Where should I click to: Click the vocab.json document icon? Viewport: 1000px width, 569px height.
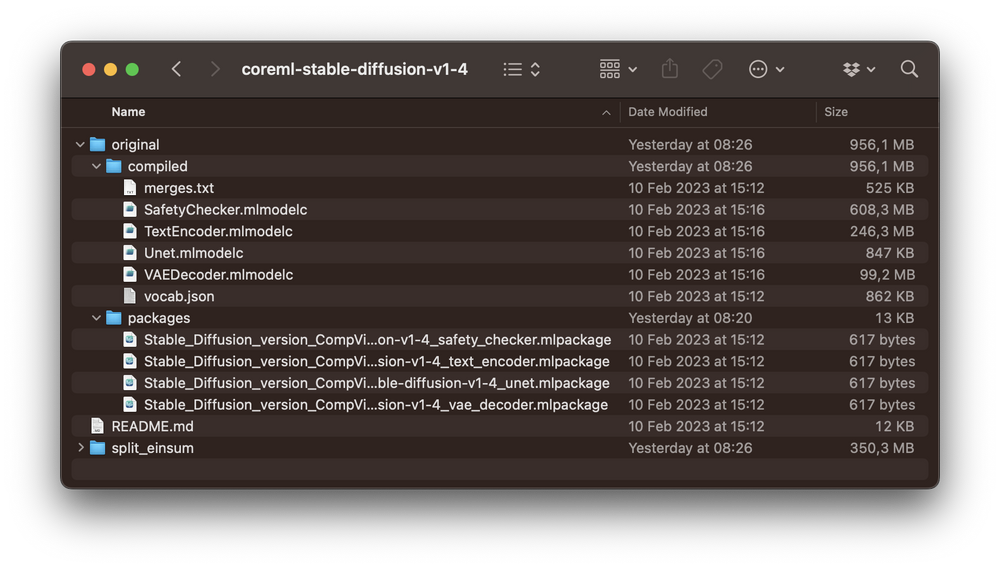coord(130,296)
